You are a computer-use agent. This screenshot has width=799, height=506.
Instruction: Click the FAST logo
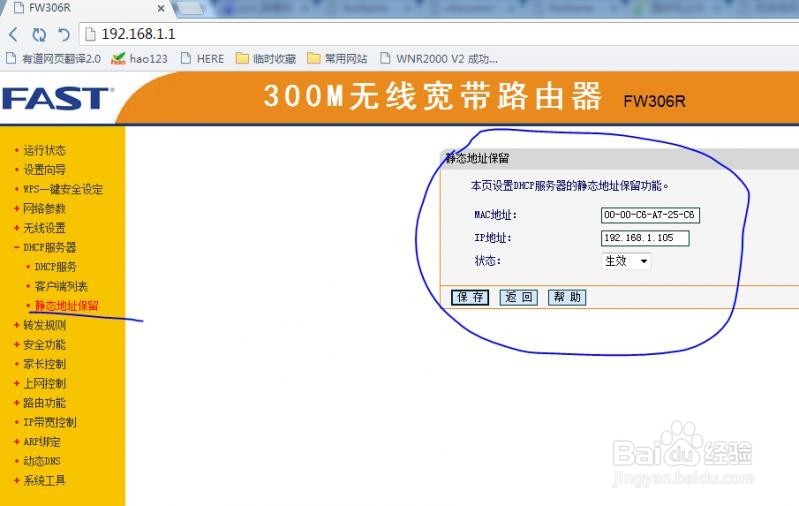58,98
